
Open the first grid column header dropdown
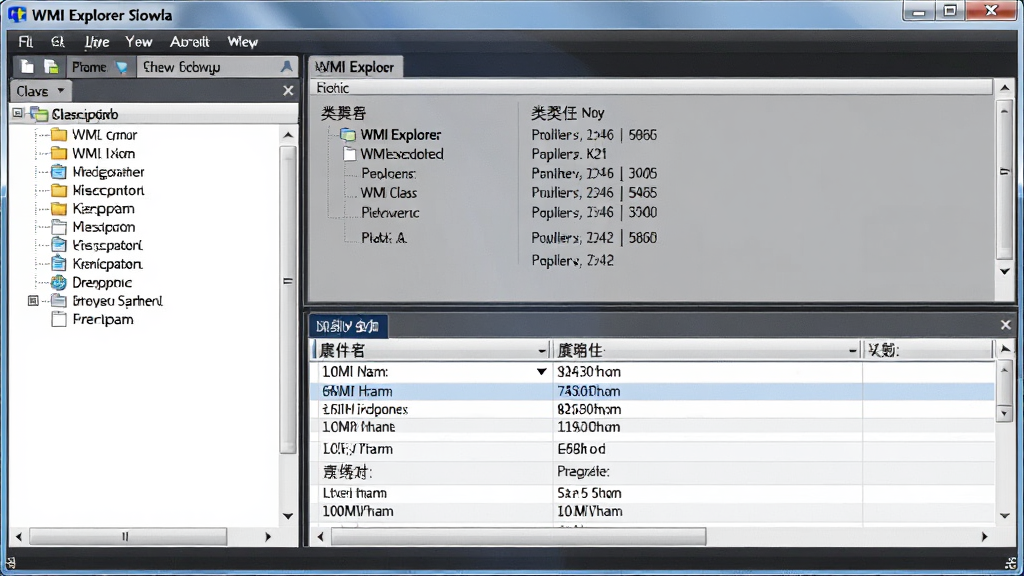(541, 351)
